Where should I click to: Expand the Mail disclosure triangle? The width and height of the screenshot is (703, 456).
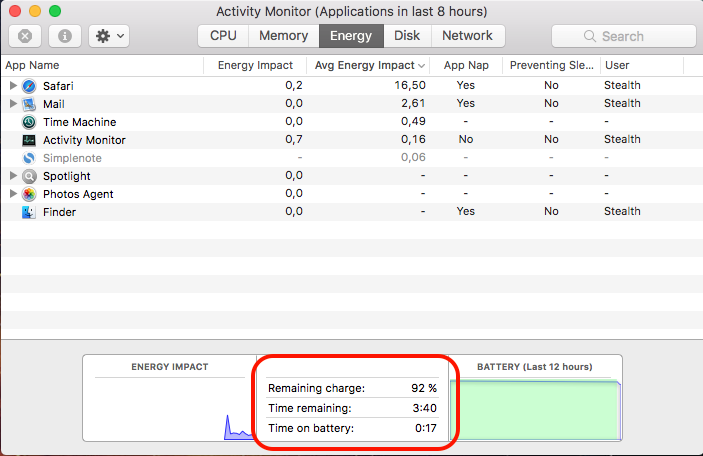point(13,104)
